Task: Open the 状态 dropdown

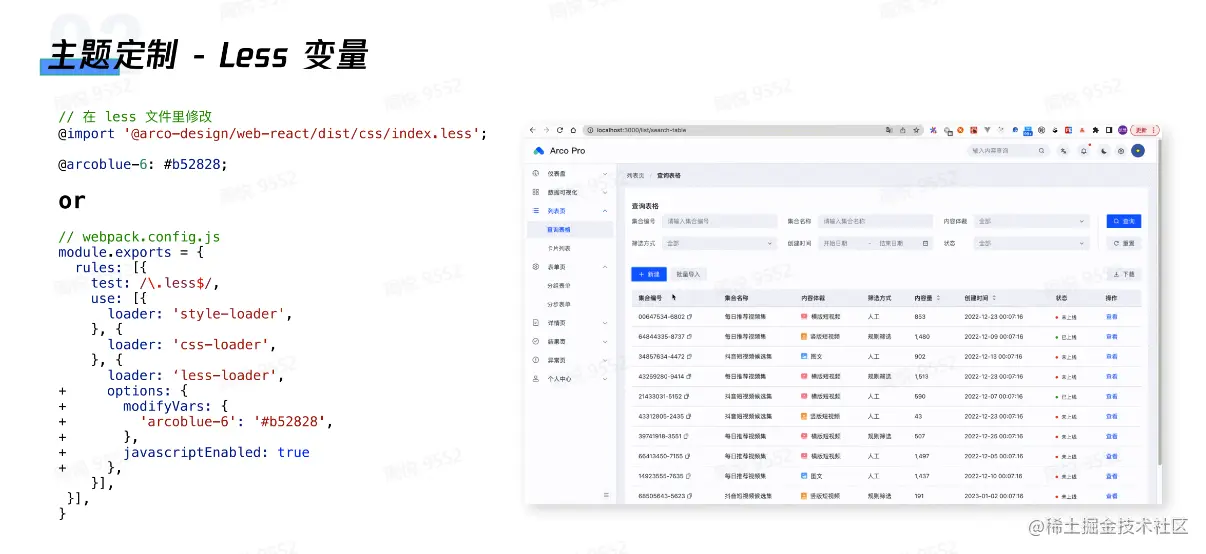Action: (x=1031, y=243)
